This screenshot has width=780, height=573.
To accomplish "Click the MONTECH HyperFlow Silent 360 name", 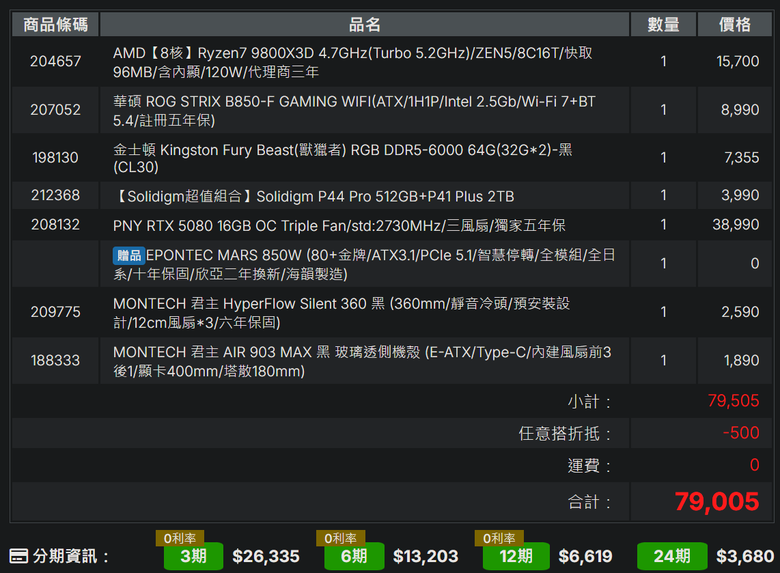I will (341, 313).
